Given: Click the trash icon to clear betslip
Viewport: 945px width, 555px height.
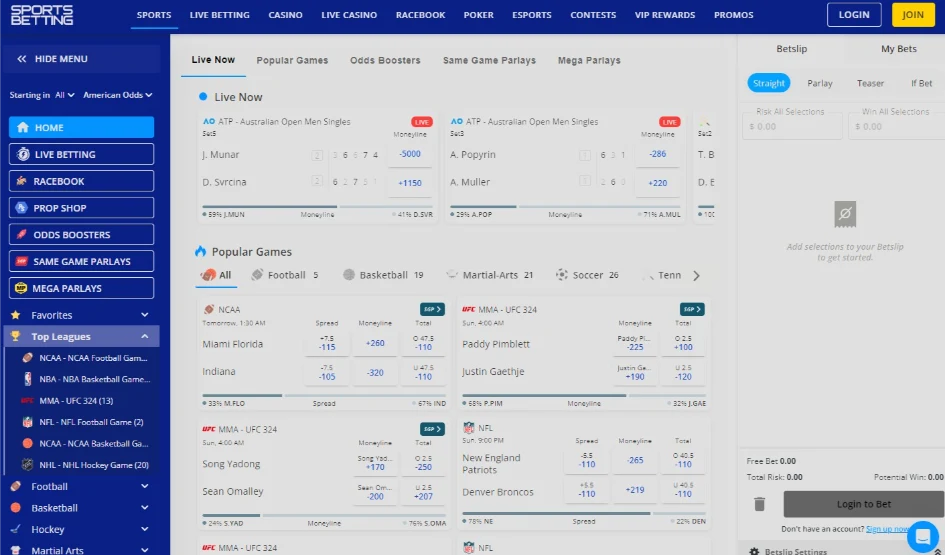Looking at the screenshot, I should click(x=759, y=504).
